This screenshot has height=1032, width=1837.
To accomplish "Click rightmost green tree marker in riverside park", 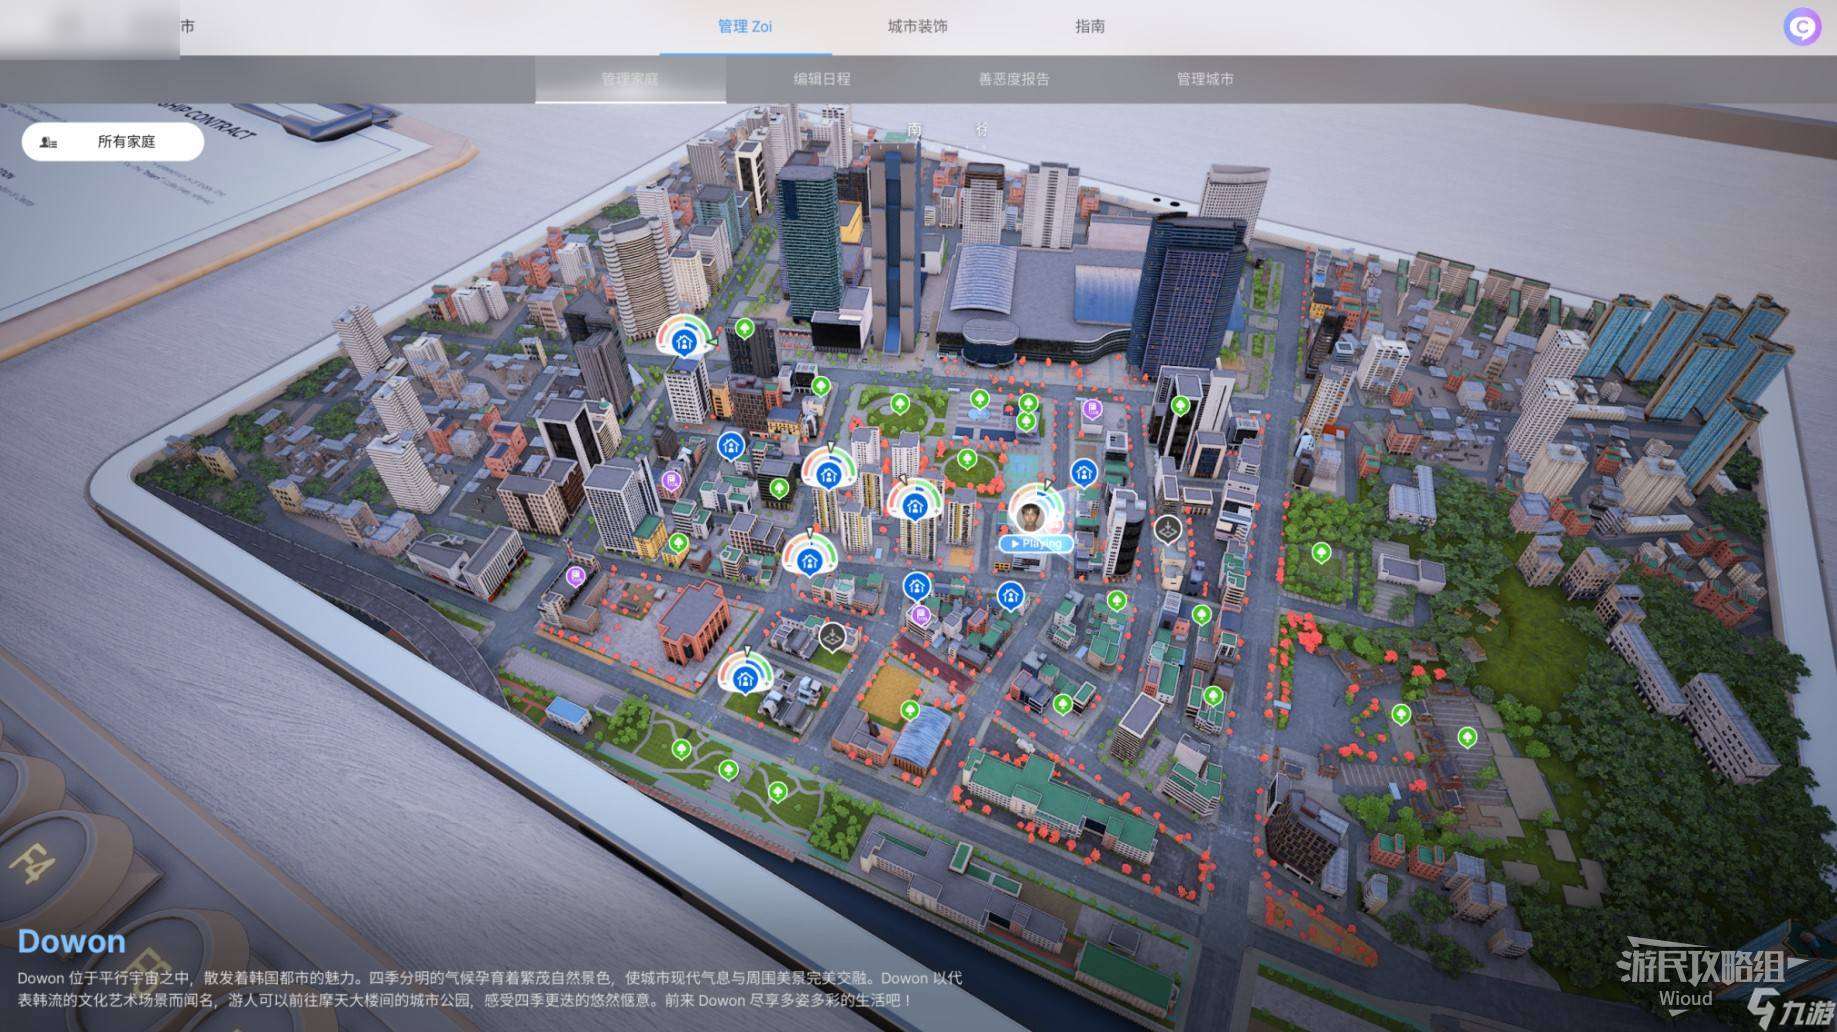I will (778, 792).
